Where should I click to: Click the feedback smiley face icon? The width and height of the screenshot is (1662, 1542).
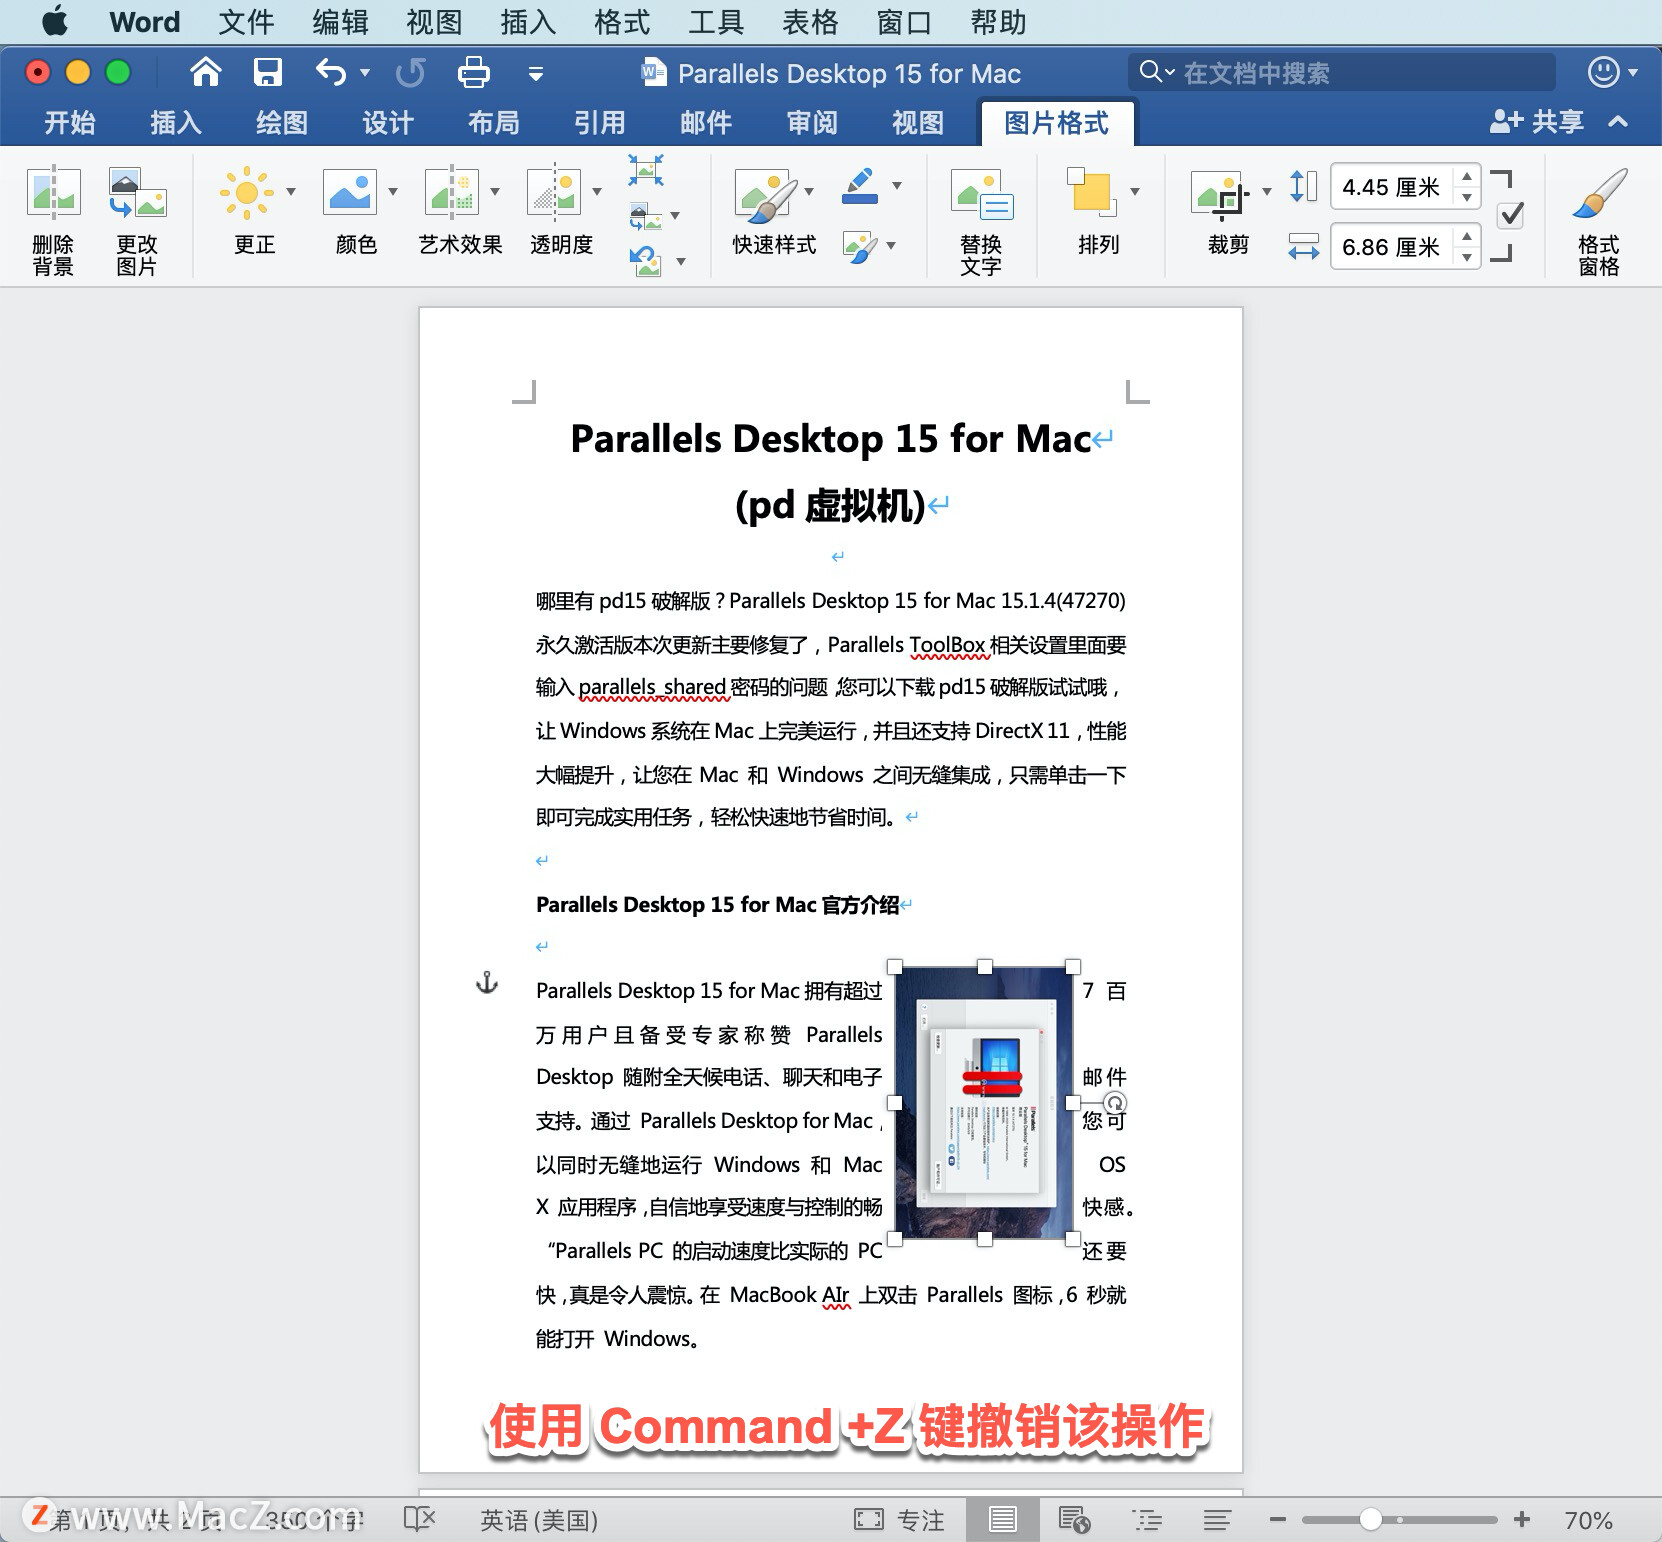click(1603, 72)
